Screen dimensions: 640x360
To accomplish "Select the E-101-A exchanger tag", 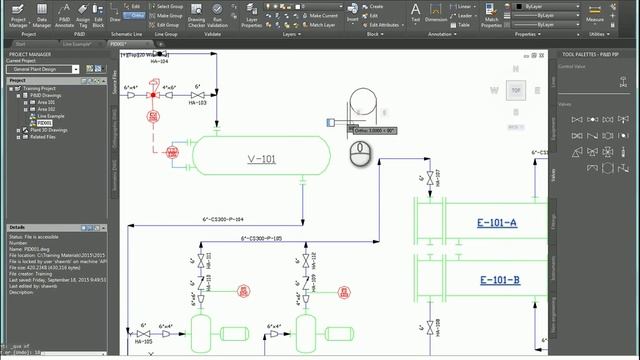I will [497, 222].
